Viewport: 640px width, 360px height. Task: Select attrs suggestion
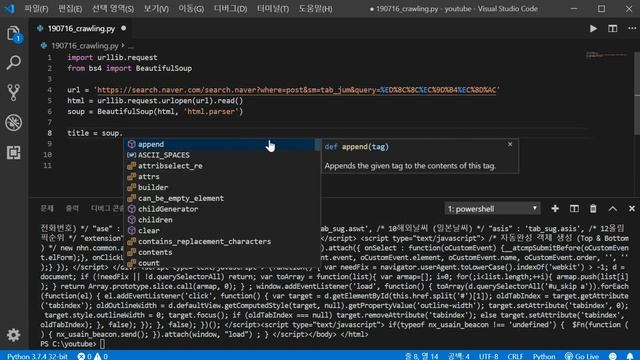[220, 177]
